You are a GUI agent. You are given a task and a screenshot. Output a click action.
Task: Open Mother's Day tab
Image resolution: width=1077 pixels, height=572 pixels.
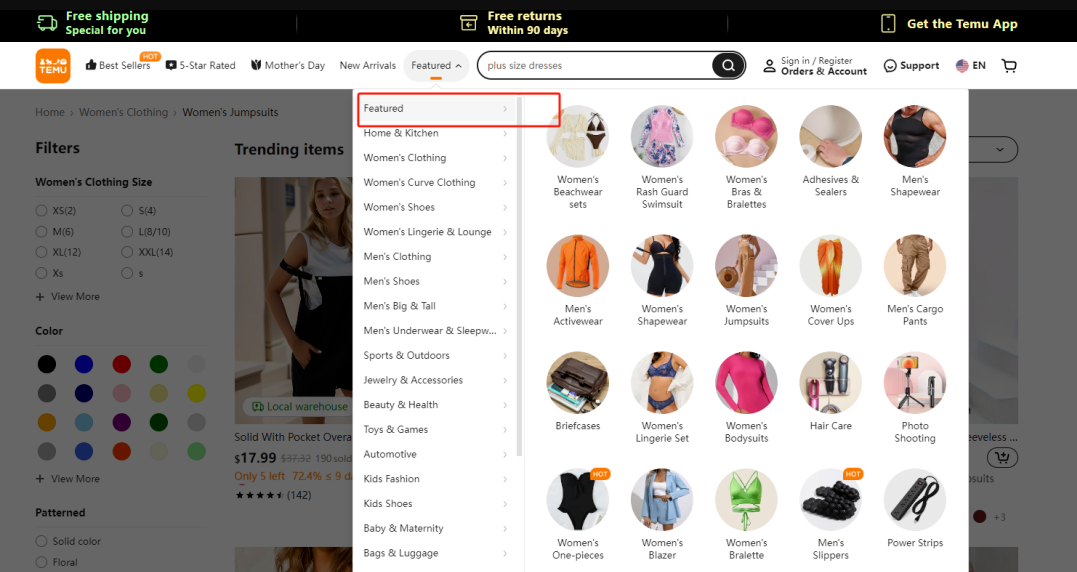coord(287,66)
